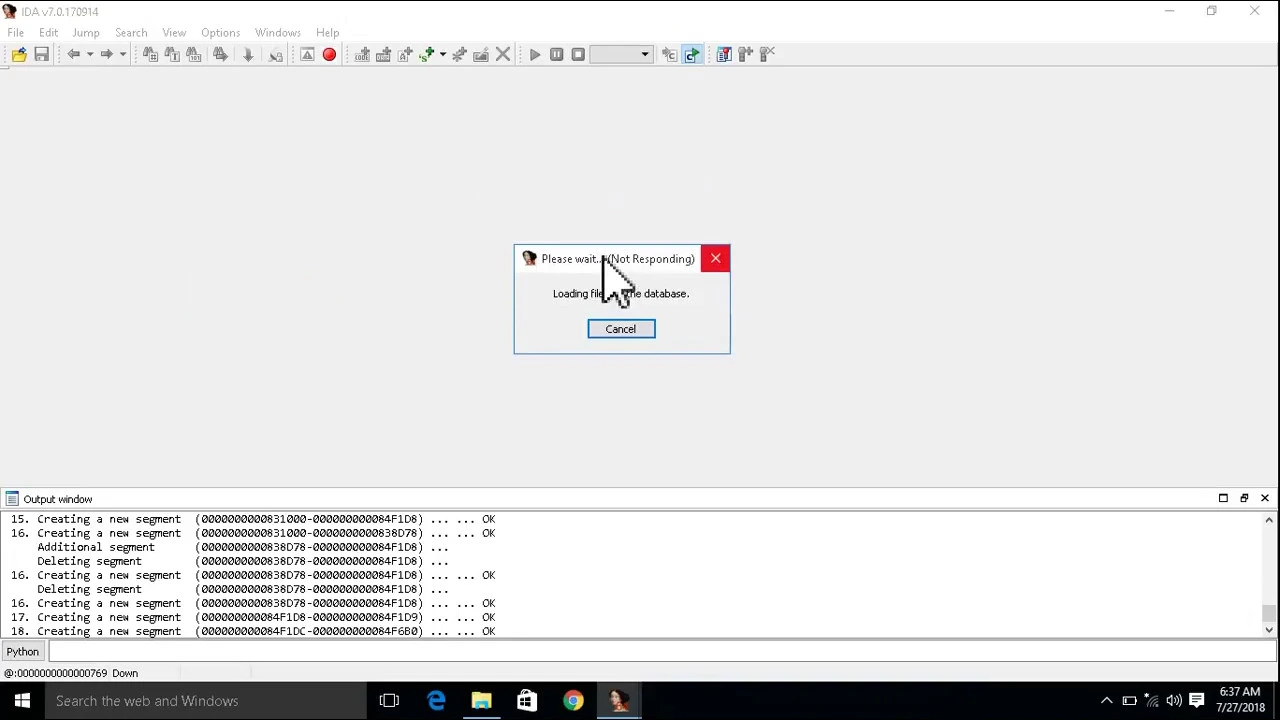
Task: Click the '18. Creating a new segment' line
Action: [x=253, y=631]
